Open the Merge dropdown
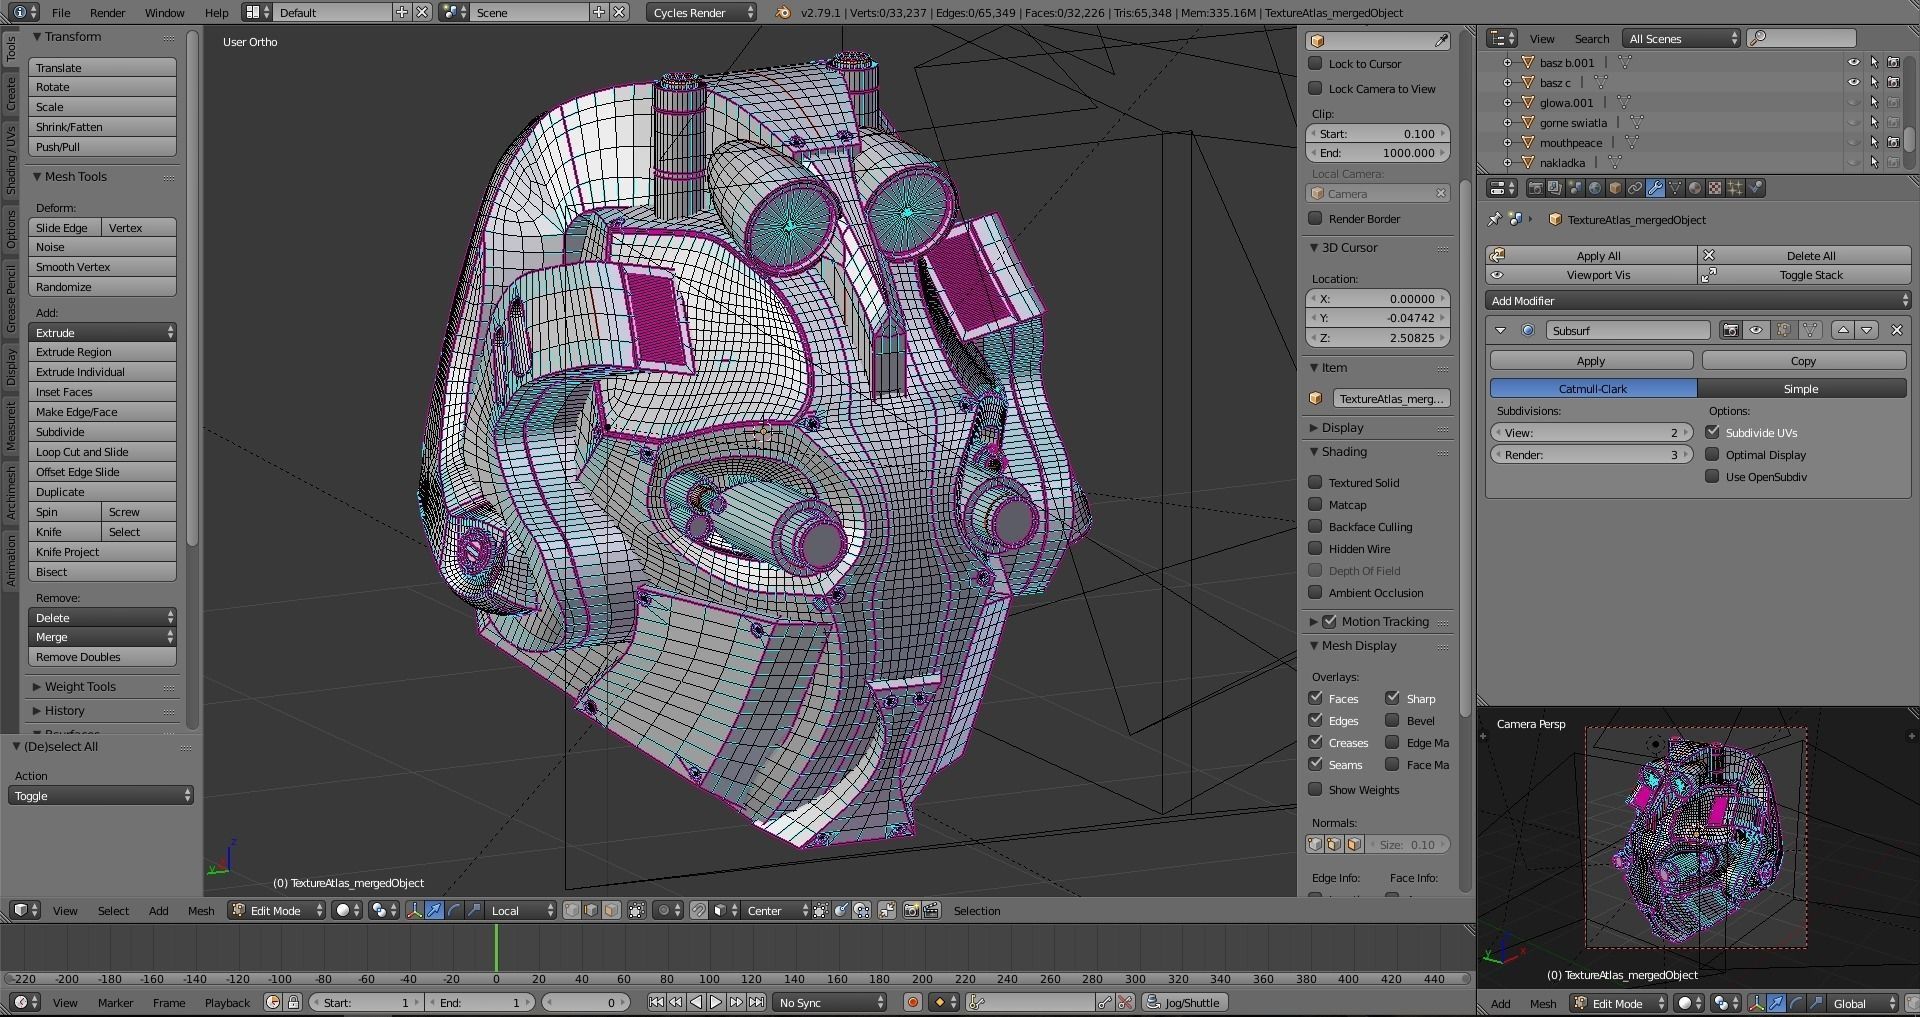Image resolution: width=1920 pixels, height=1017 pixels. [x=102, y=637]
